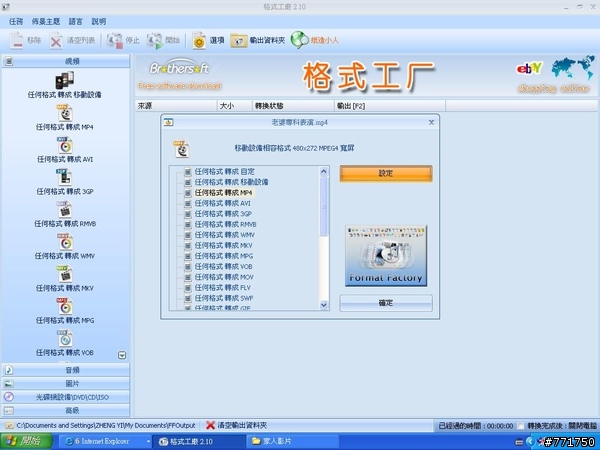600x450 pixels.
Task: Click the folder icon beside the output path
Action: click(x=9, y=426)
